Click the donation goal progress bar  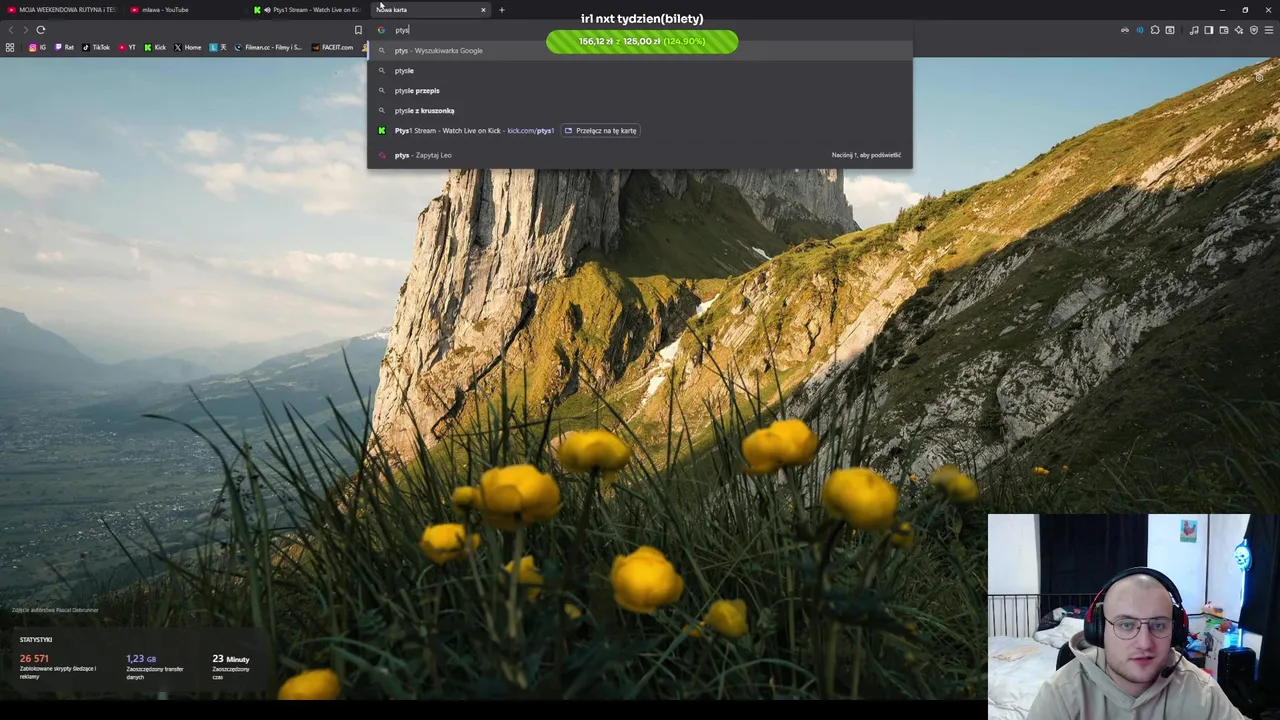tap(642, 41)
